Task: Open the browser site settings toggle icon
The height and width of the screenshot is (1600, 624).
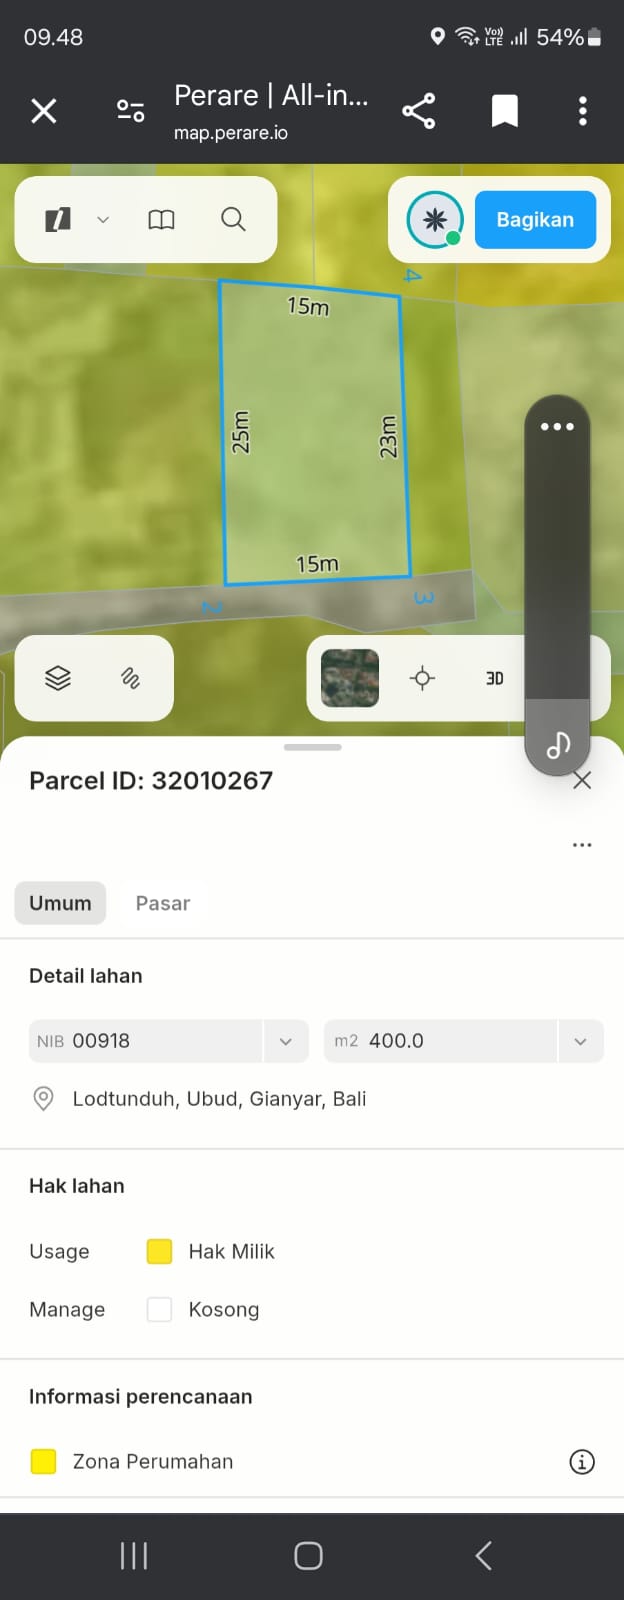Action: [x=130, y=111]
